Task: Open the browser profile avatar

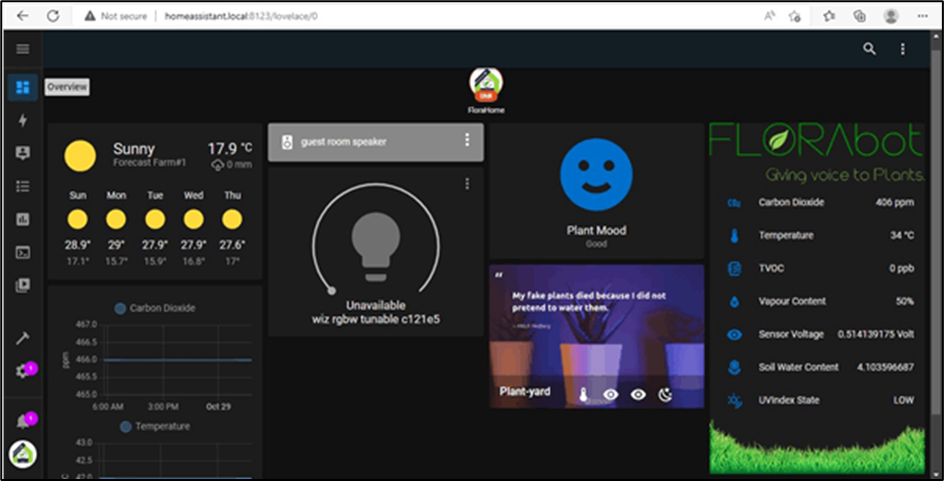Action: 892,16
